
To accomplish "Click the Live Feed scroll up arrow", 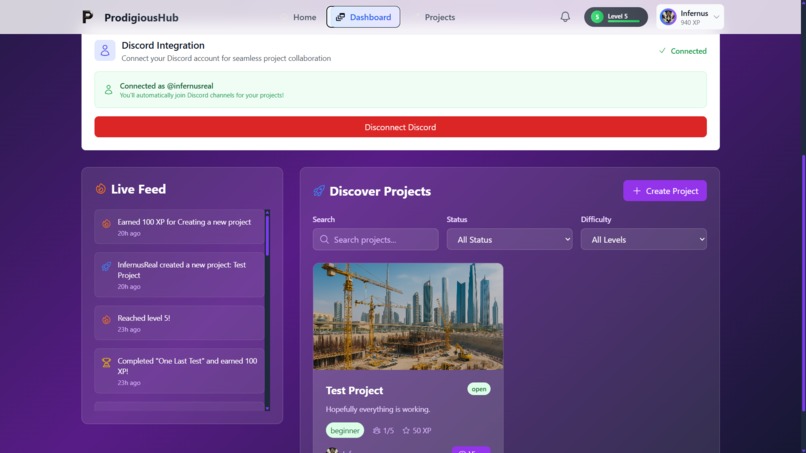I will [267, 212].
